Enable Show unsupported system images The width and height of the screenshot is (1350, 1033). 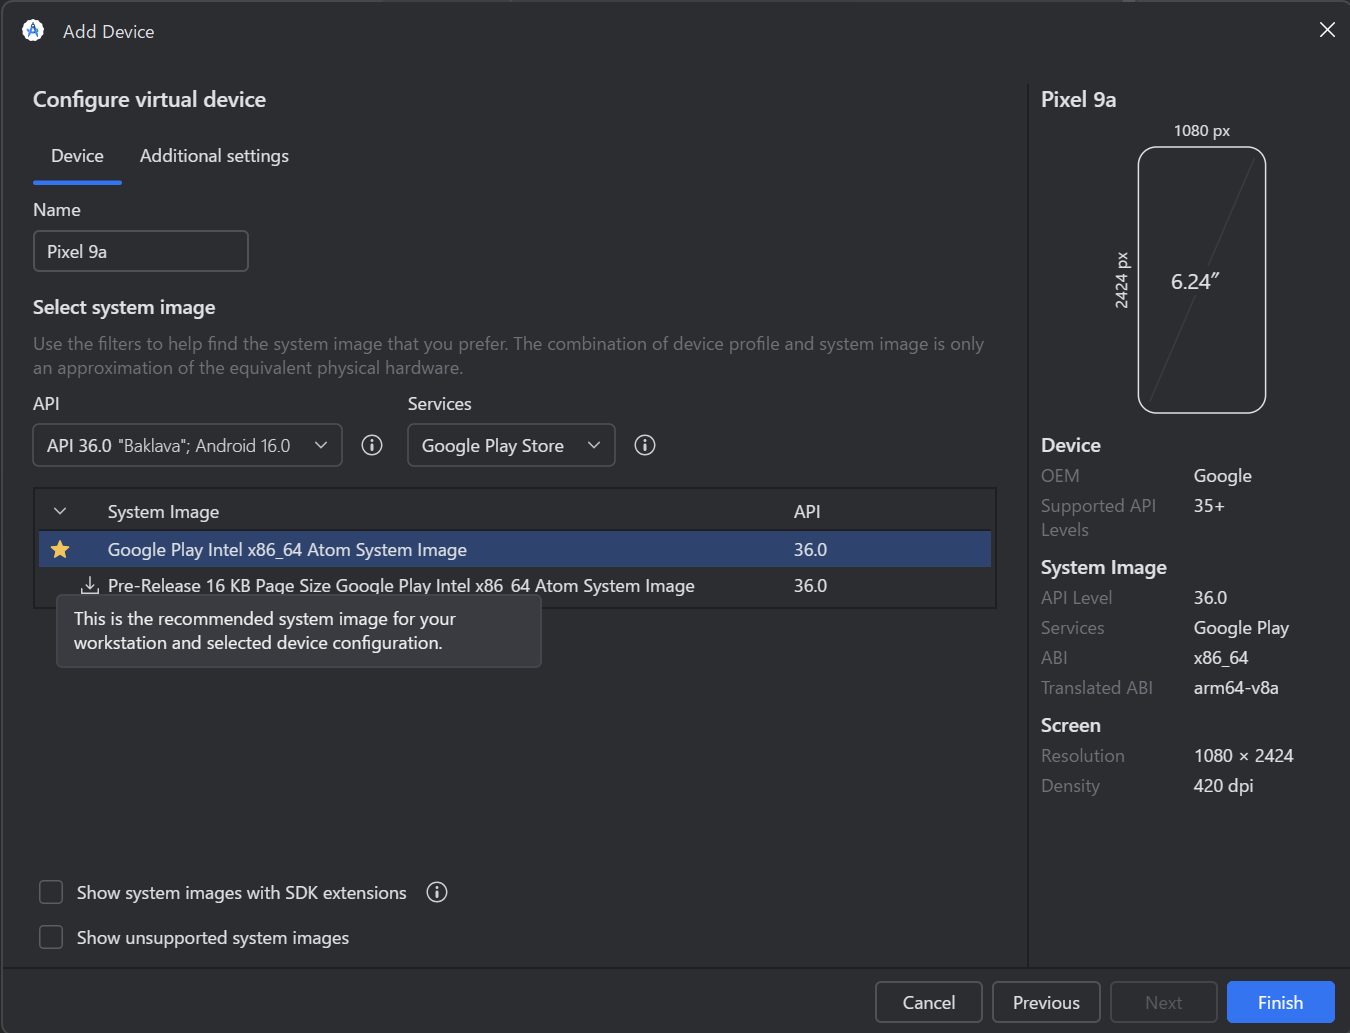pos(51,937)
